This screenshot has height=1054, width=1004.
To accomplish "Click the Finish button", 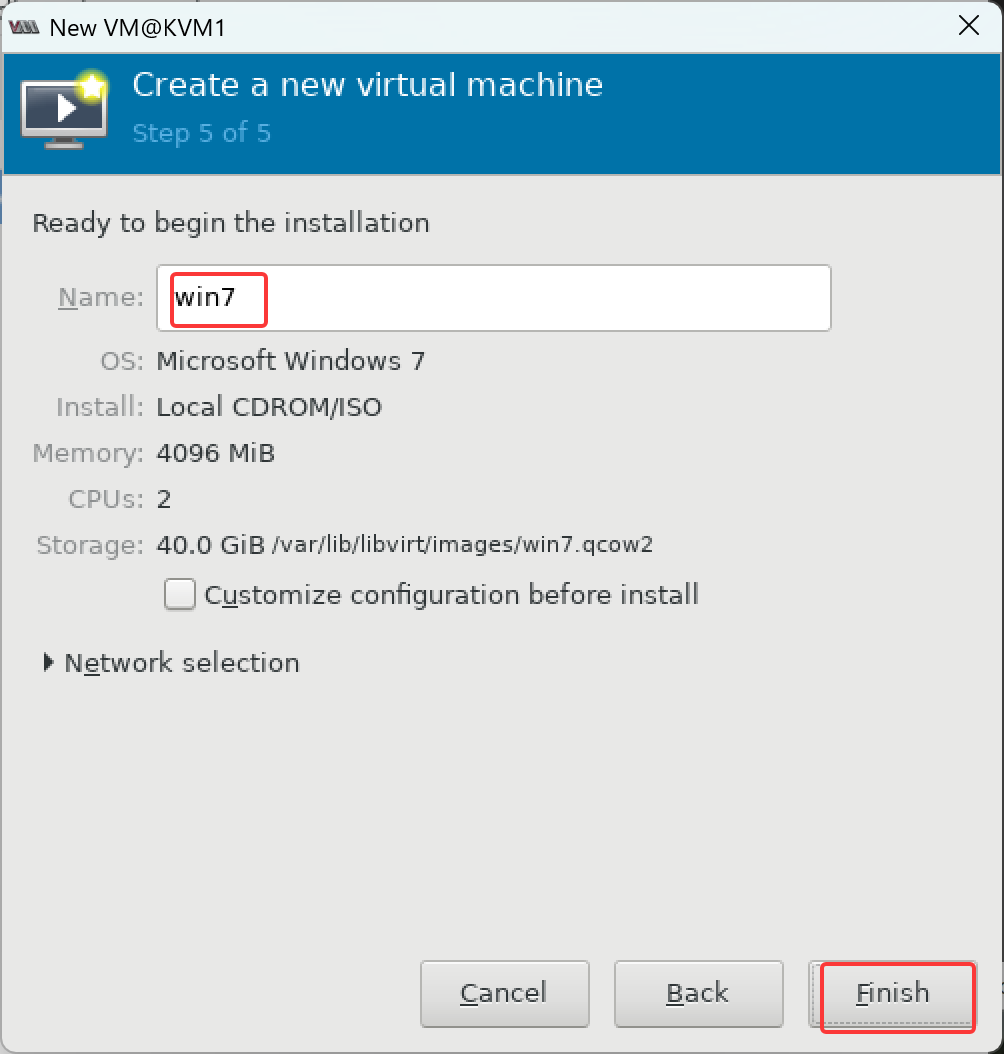I will click(892, 994).
